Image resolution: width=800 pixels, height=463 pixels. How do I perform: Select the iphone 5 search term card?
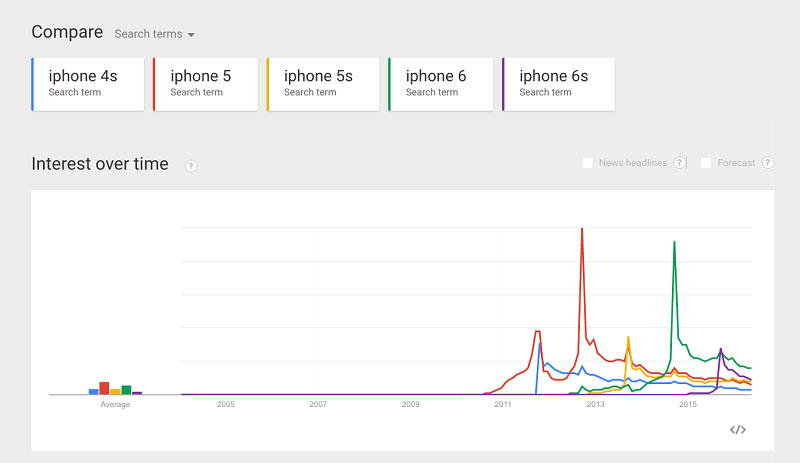coord(205,84)
